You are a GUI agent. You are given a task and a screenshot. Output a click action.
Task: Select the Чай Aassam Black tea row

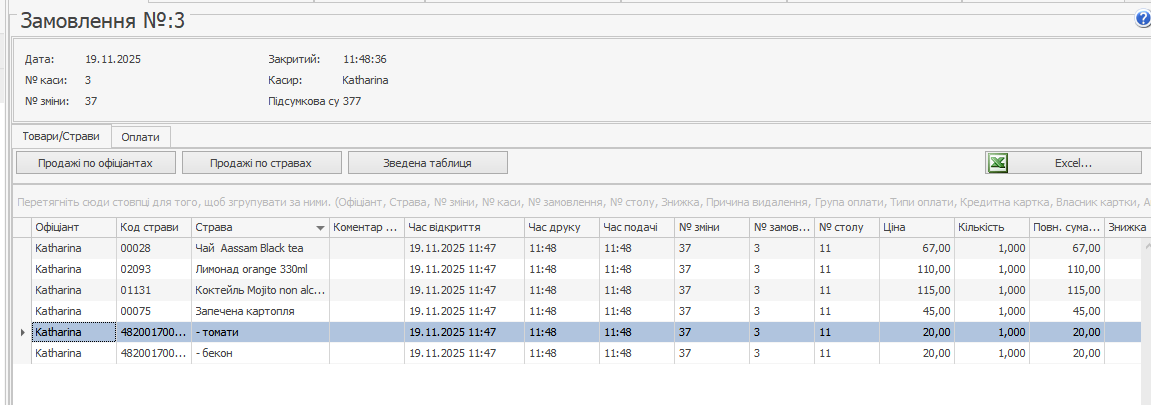[x=259, y=248]
